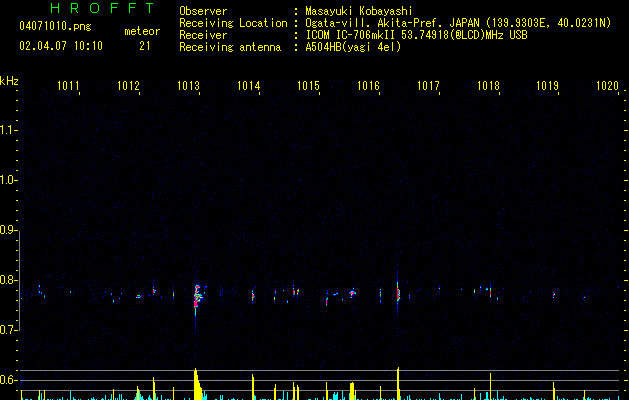
Task: Click the 'meteor' label
Action: click(x=142, y=31)
